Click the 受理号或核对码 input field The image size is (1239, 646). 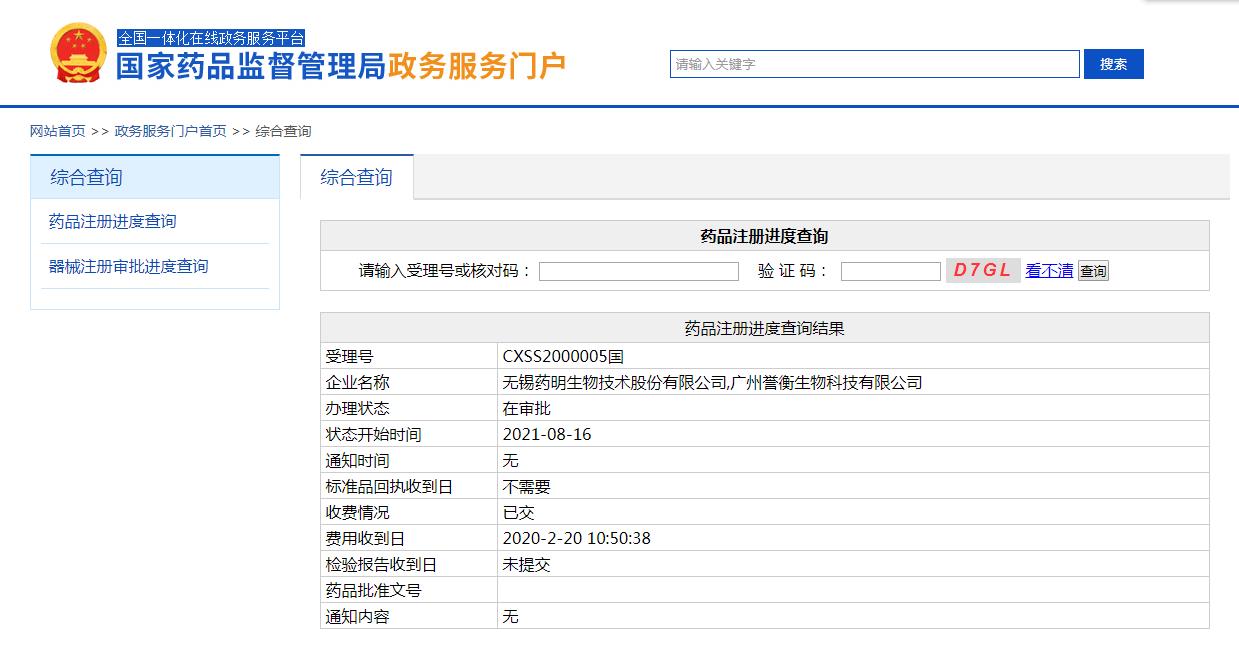point(638,271)
